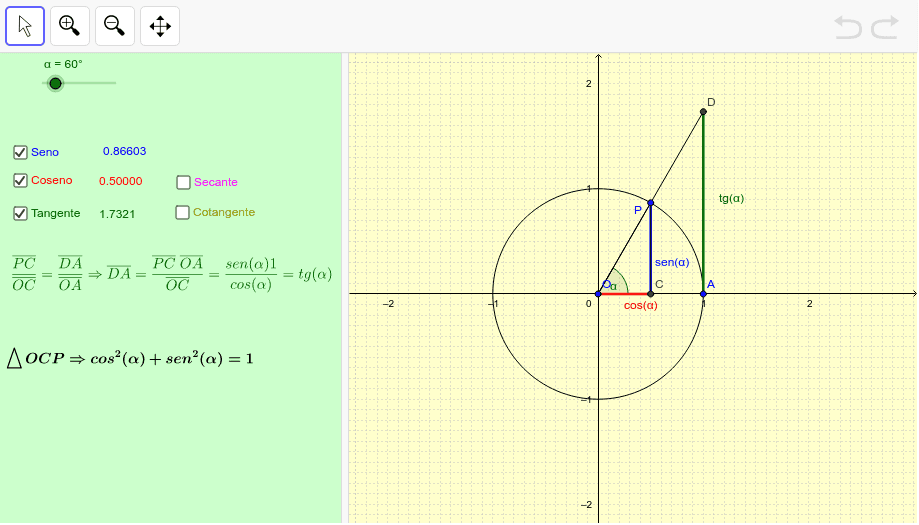Viewport: 919px width, 525px height.
Task: Click point P on the unit circle
Action: click(x=651, y=203)
